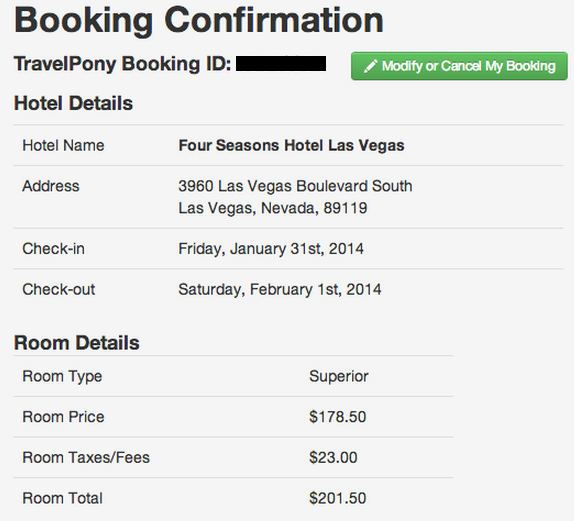
Task: Click the Hotel Name row label
Action: [x=63, y=145]
